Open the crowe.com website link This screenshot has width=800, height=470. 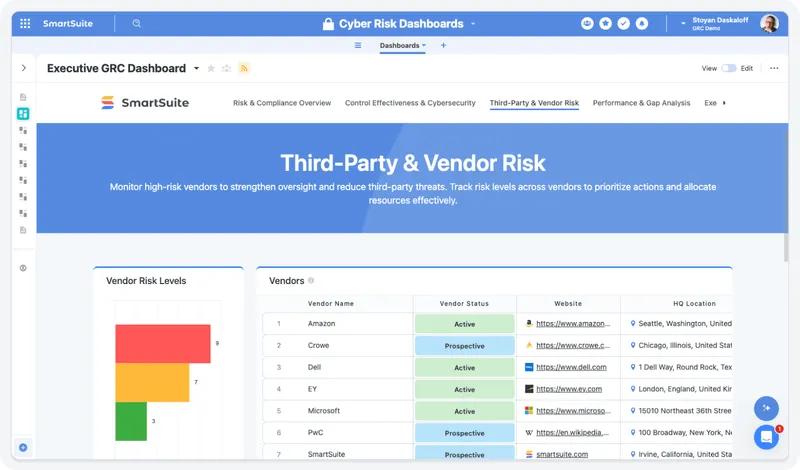click(x=573, y=345)
